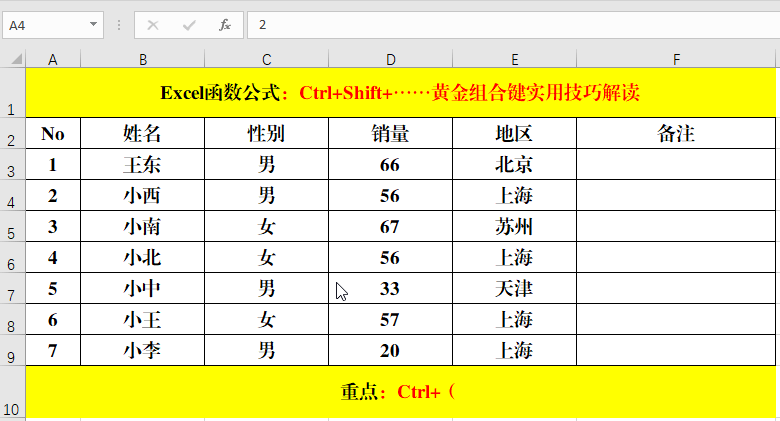The width and height of the screenshot is (780, 421).
Task: Select the cell containing 小南
Action: 142,226
